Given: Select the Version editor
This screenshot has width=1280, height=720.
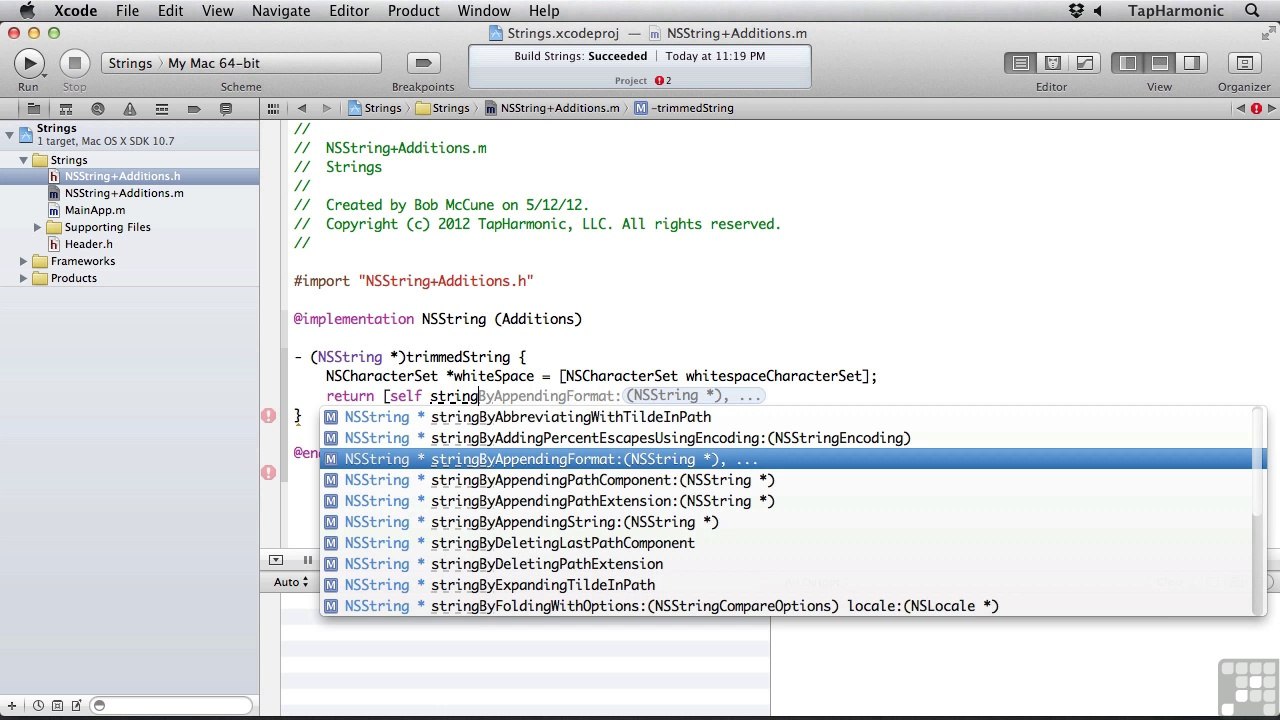Looking at the screenshot, I should click(x=1085, y=63).
